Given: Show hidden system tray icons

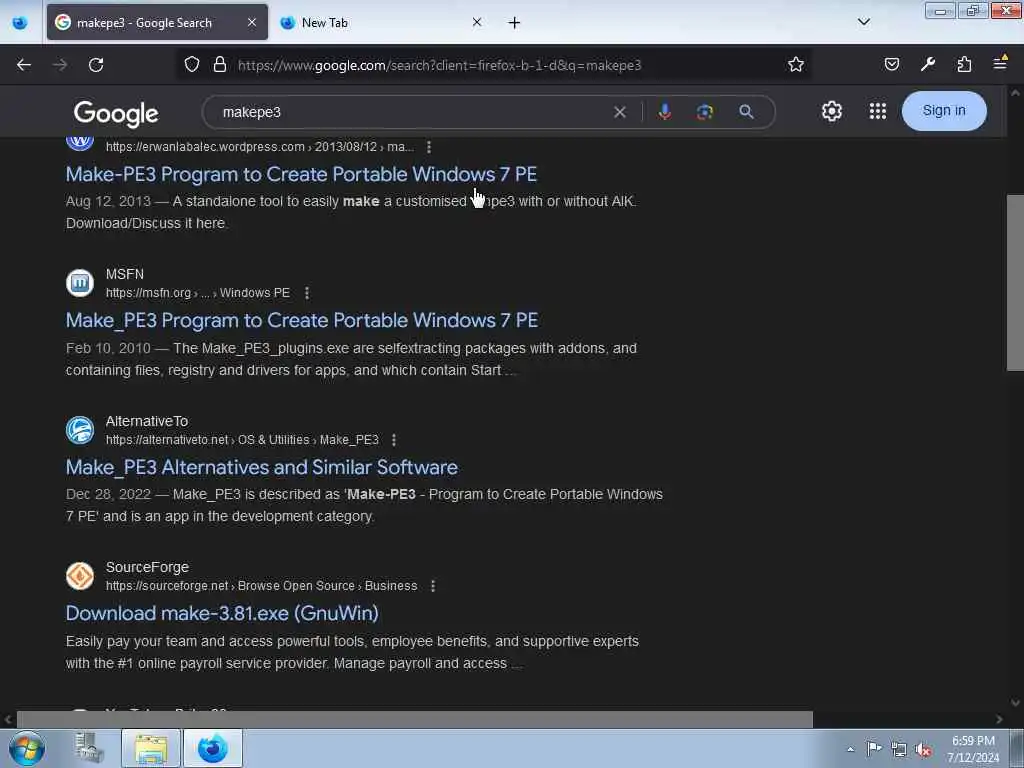Looking at the screenshot, I should (850, 750).
